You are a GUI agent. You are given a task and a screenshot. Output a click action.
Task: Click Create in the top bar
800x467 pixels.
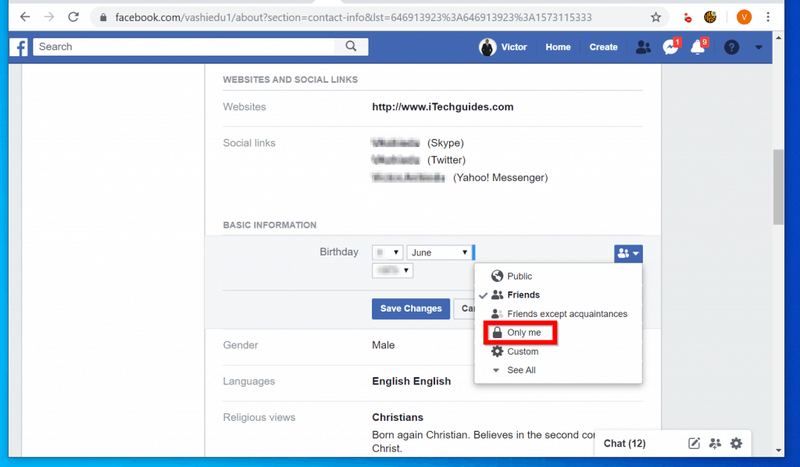603,47
